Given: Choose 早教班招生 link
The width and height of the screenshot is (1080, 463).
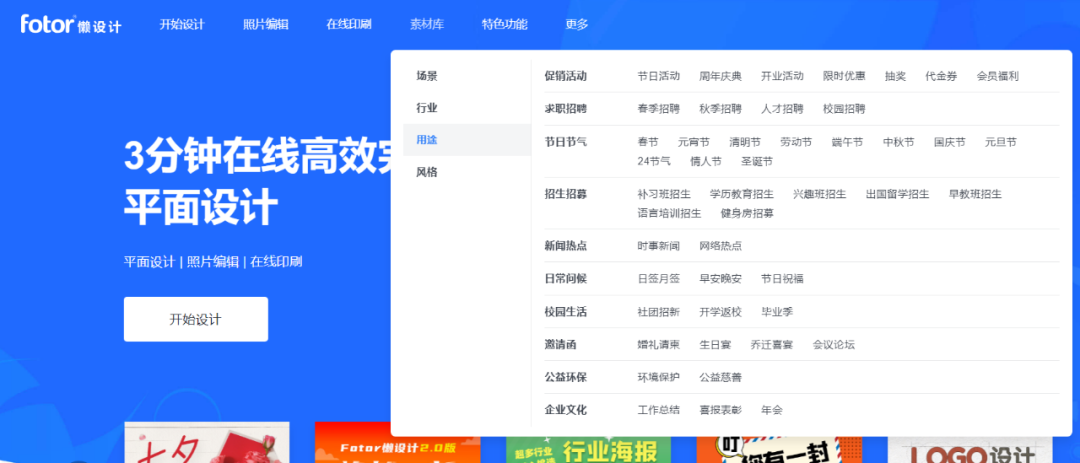Looking at the screenshot, I should pyautogui.click(x=975, y=194).
